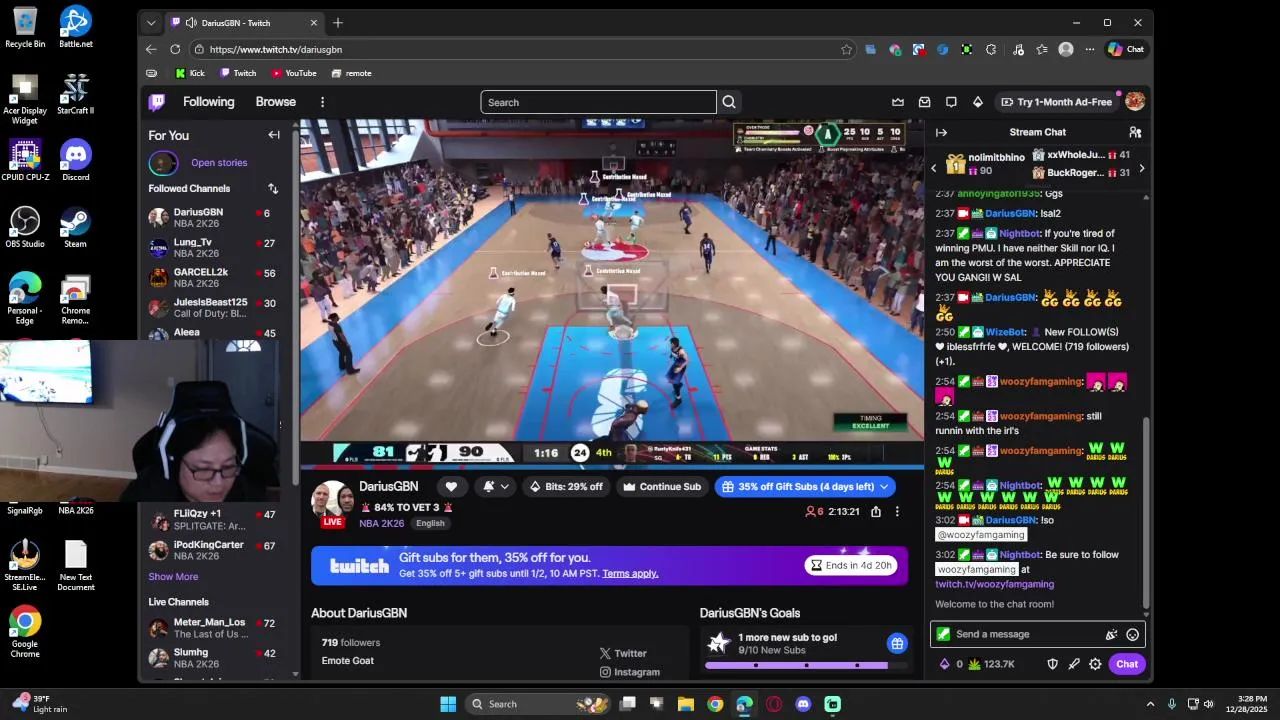Viewport: 1280px width, 720px height.
Task: Open the Kick bookmark
Action: [x=189, y=73]
